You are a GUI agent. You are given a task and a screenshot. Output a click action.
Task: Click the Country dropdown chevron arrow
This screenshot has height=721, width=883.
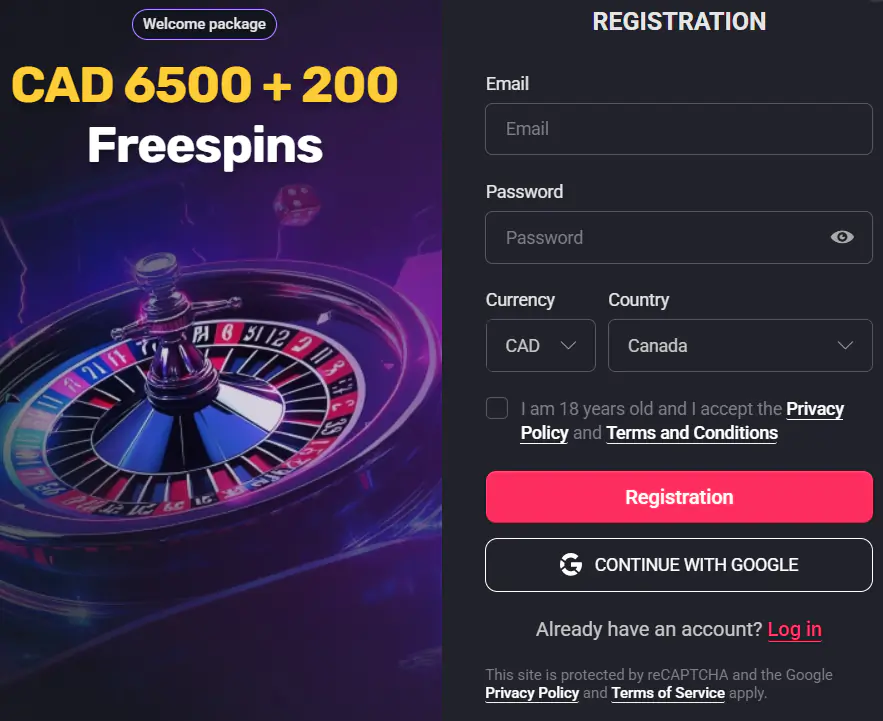click(845, 345)
